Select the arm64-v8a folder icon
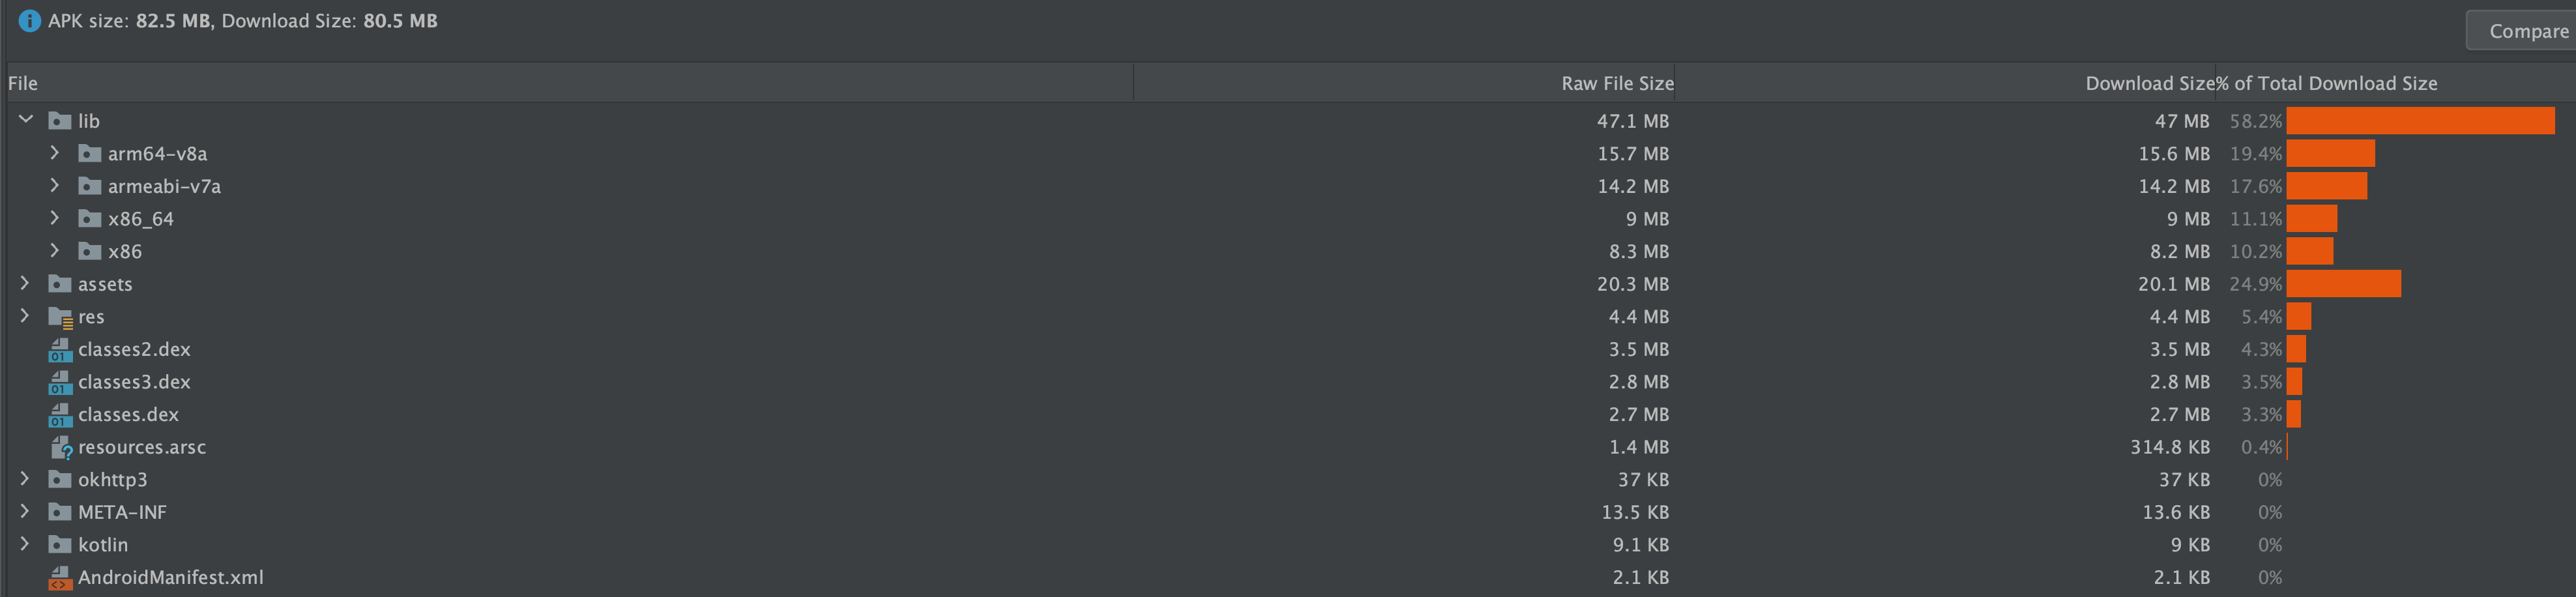Viewport: 2576px width, 597px height. 90,153
